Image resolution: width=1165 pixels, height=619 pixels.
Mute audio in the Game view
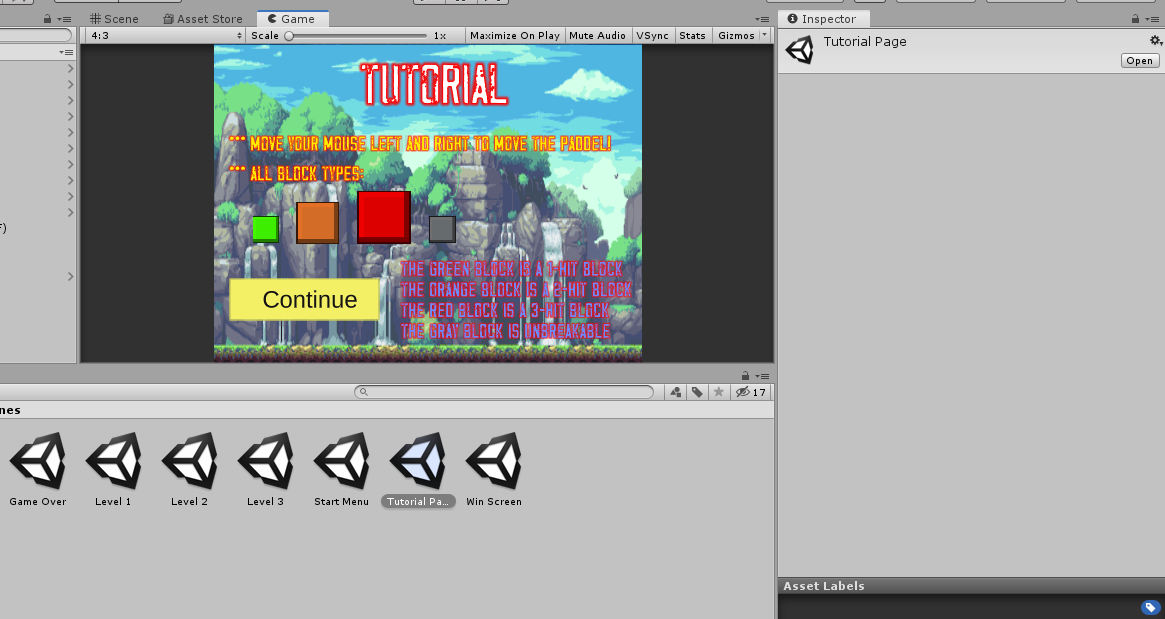click(x=598, y=35)
